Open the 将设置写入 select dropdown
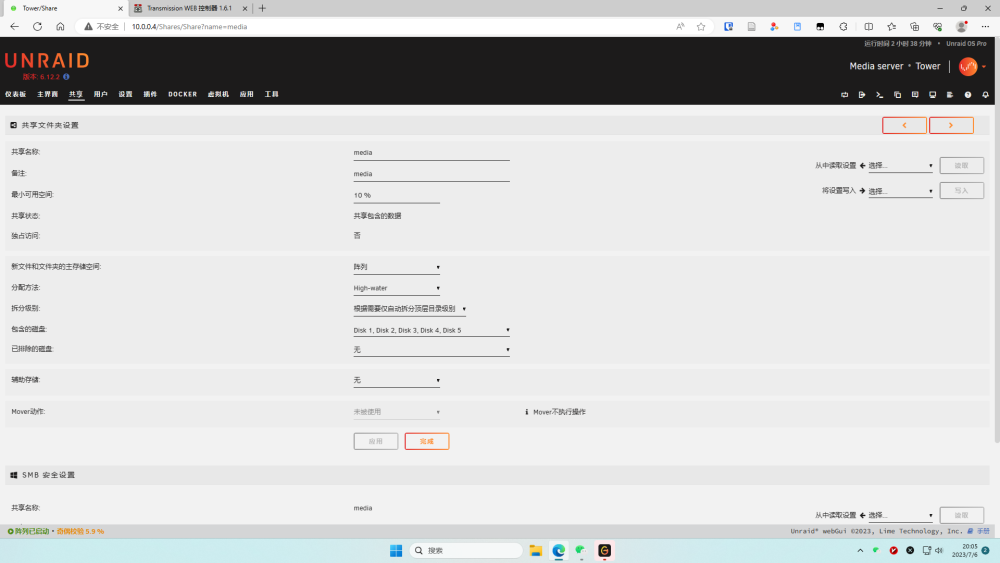This screenshot has width=1000, height=563. point(901,191)
